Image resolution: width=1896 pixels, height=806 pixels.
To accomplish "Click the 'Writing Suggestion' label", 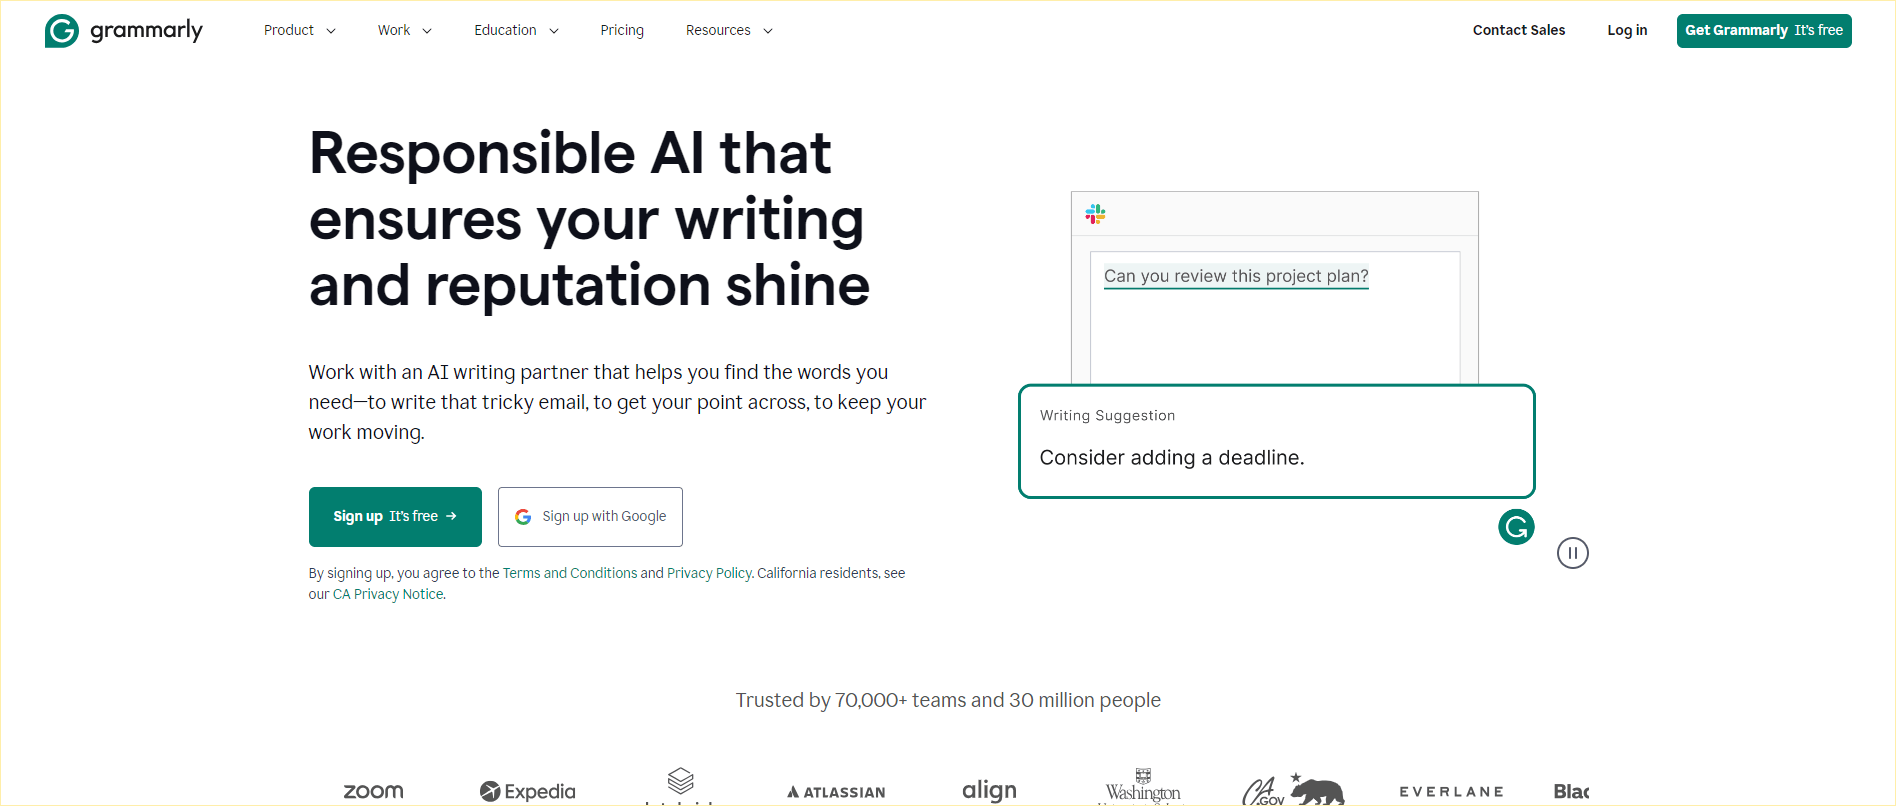I will [x=1108, y=415].
